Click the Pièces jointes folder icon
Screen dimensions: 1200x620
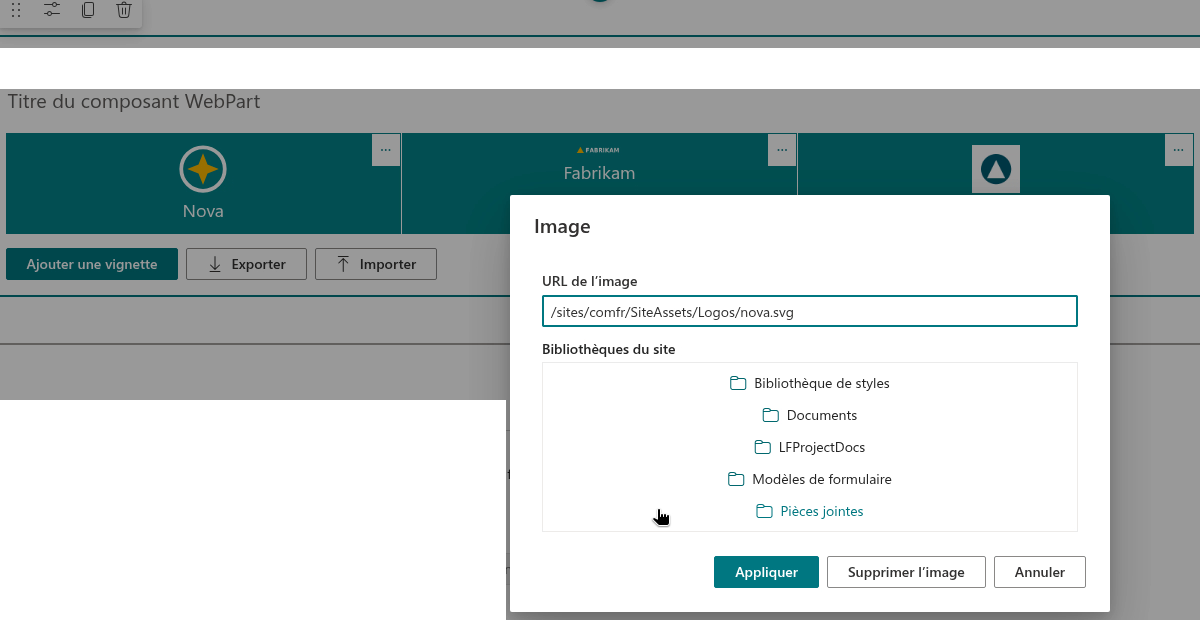(x=764, y=511)
